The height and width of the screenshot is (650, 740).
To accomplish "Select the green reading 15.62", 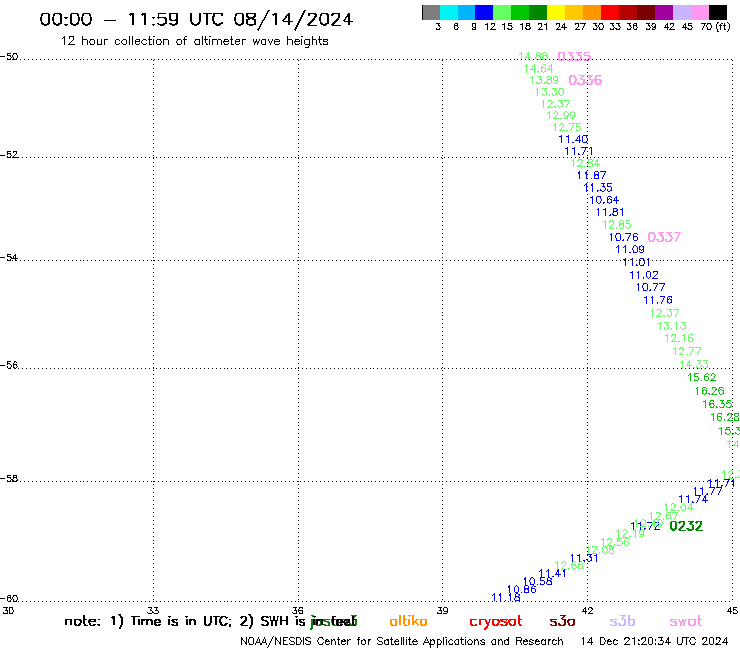I will pos(702,377).
